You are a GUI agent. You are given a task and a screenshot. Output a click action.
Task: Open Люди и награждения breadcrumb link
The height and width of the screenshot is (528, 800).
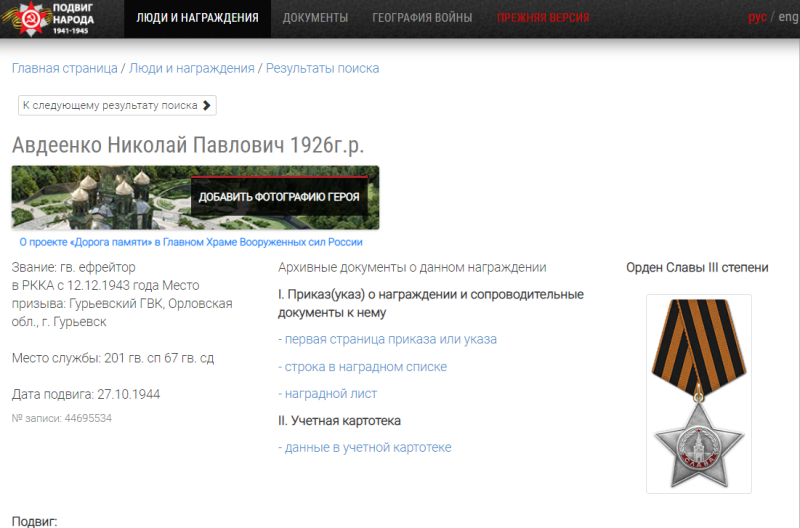point(192,68)
